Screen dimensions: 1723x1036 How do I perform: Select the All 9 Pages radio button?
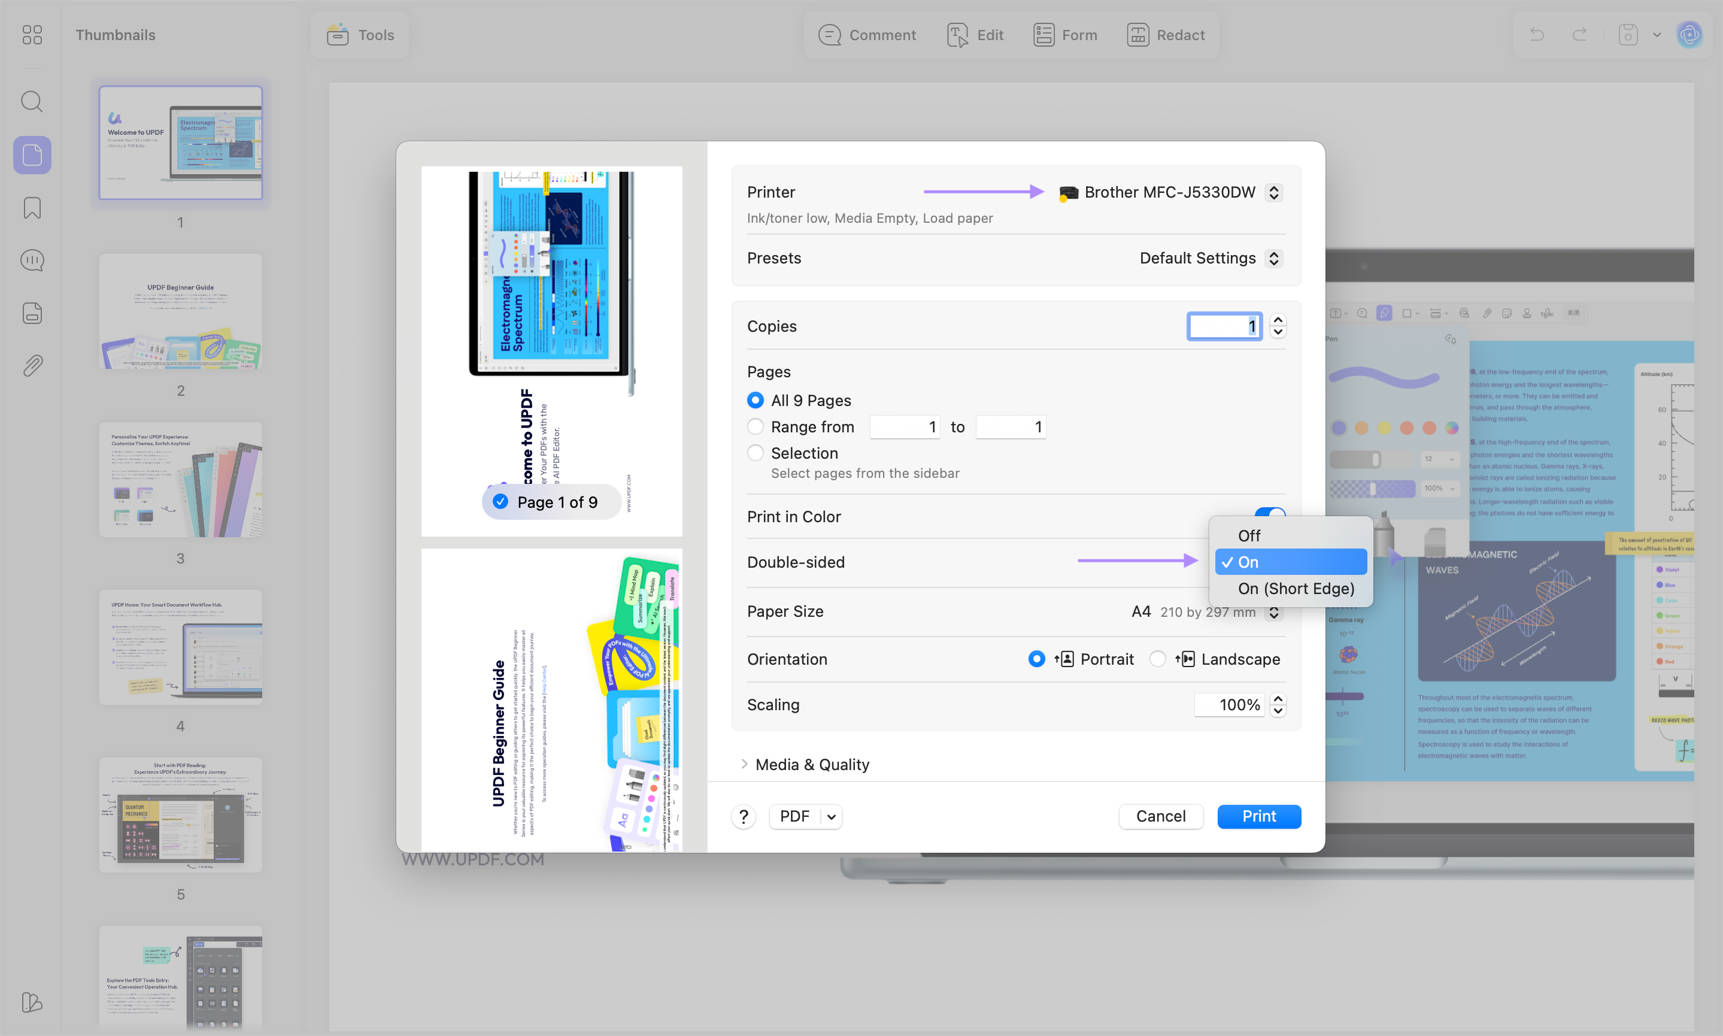point(755,400)
